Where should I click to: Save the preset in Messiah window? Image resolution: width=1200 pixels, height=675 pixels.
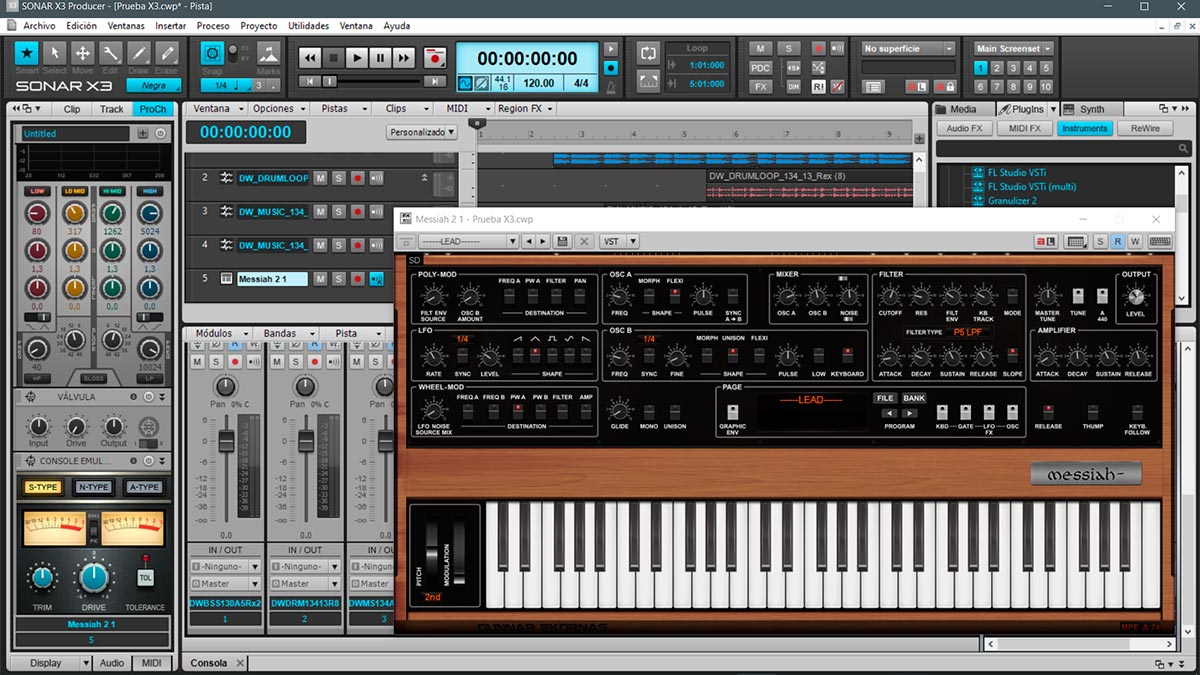pos(563,241)
